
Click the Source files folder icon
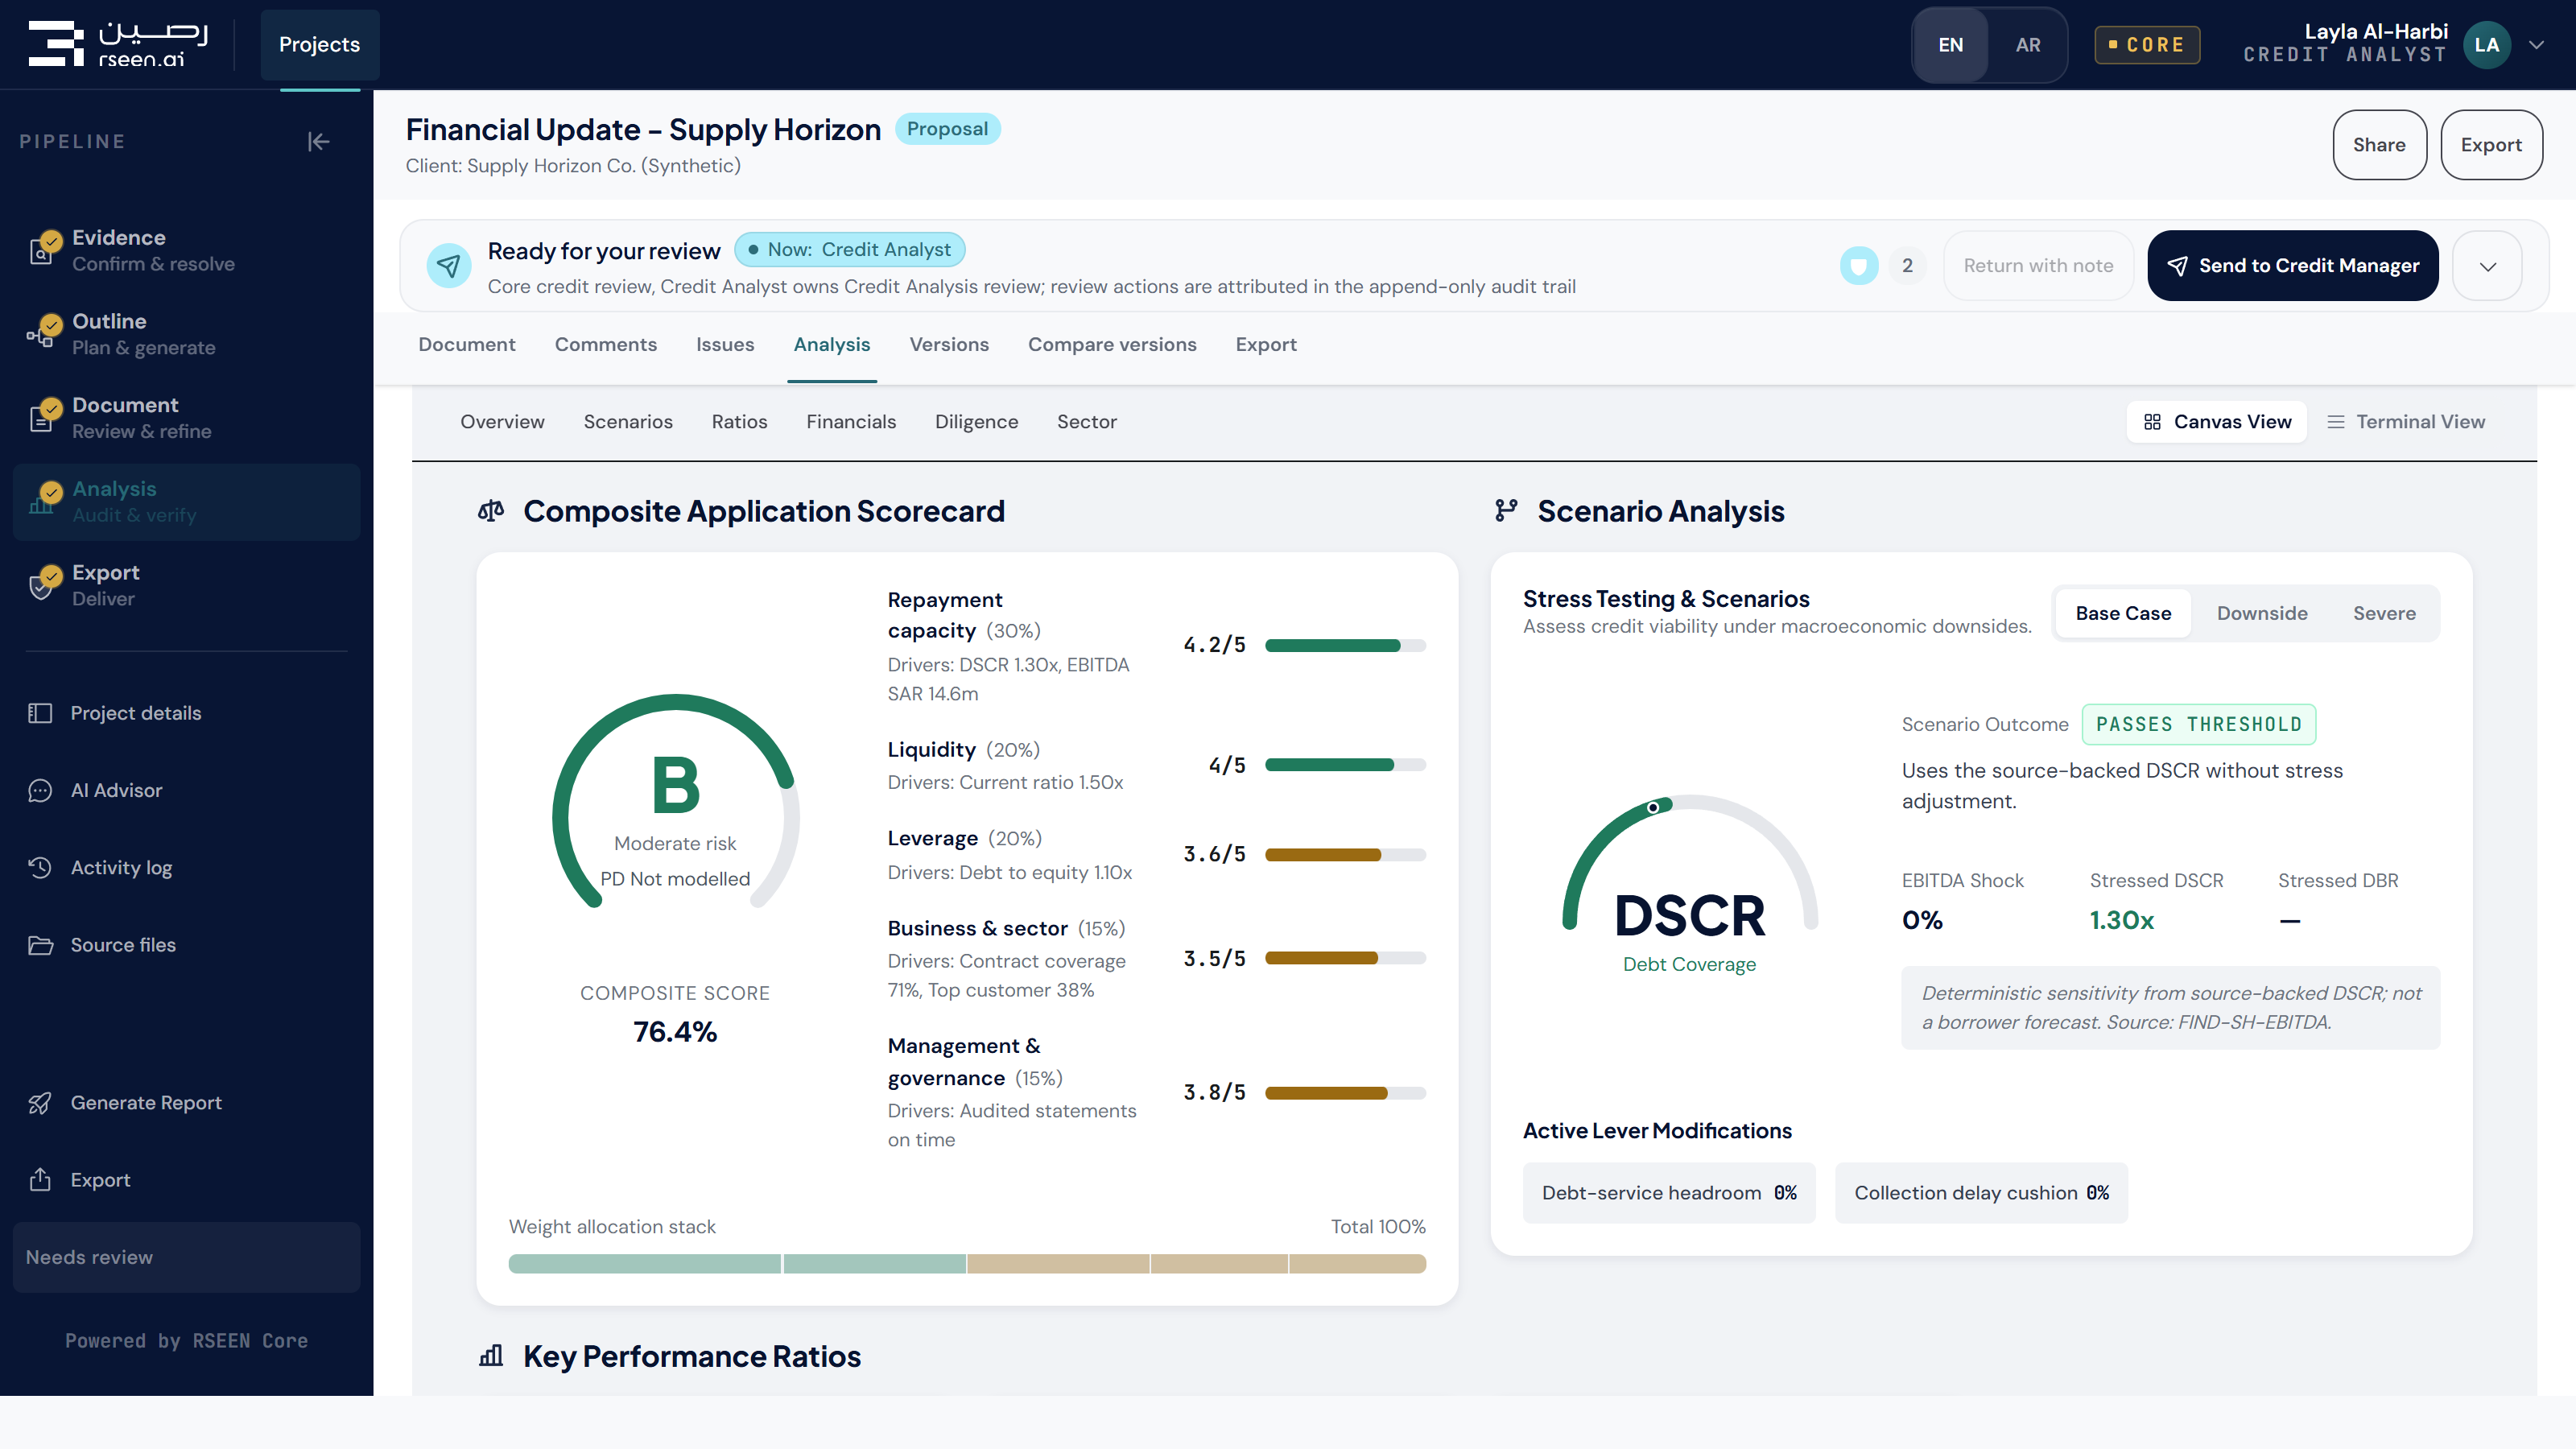(40, 945)
